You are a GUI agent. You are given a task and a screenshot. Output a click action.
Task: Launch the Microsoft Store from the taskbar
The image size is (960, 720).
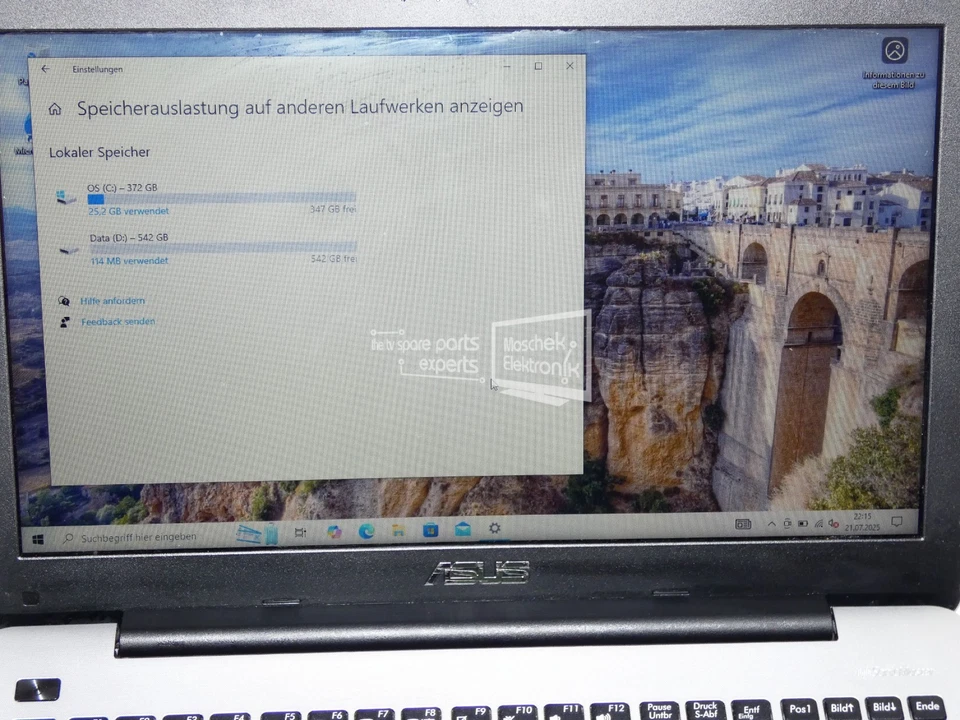[430, 531]
